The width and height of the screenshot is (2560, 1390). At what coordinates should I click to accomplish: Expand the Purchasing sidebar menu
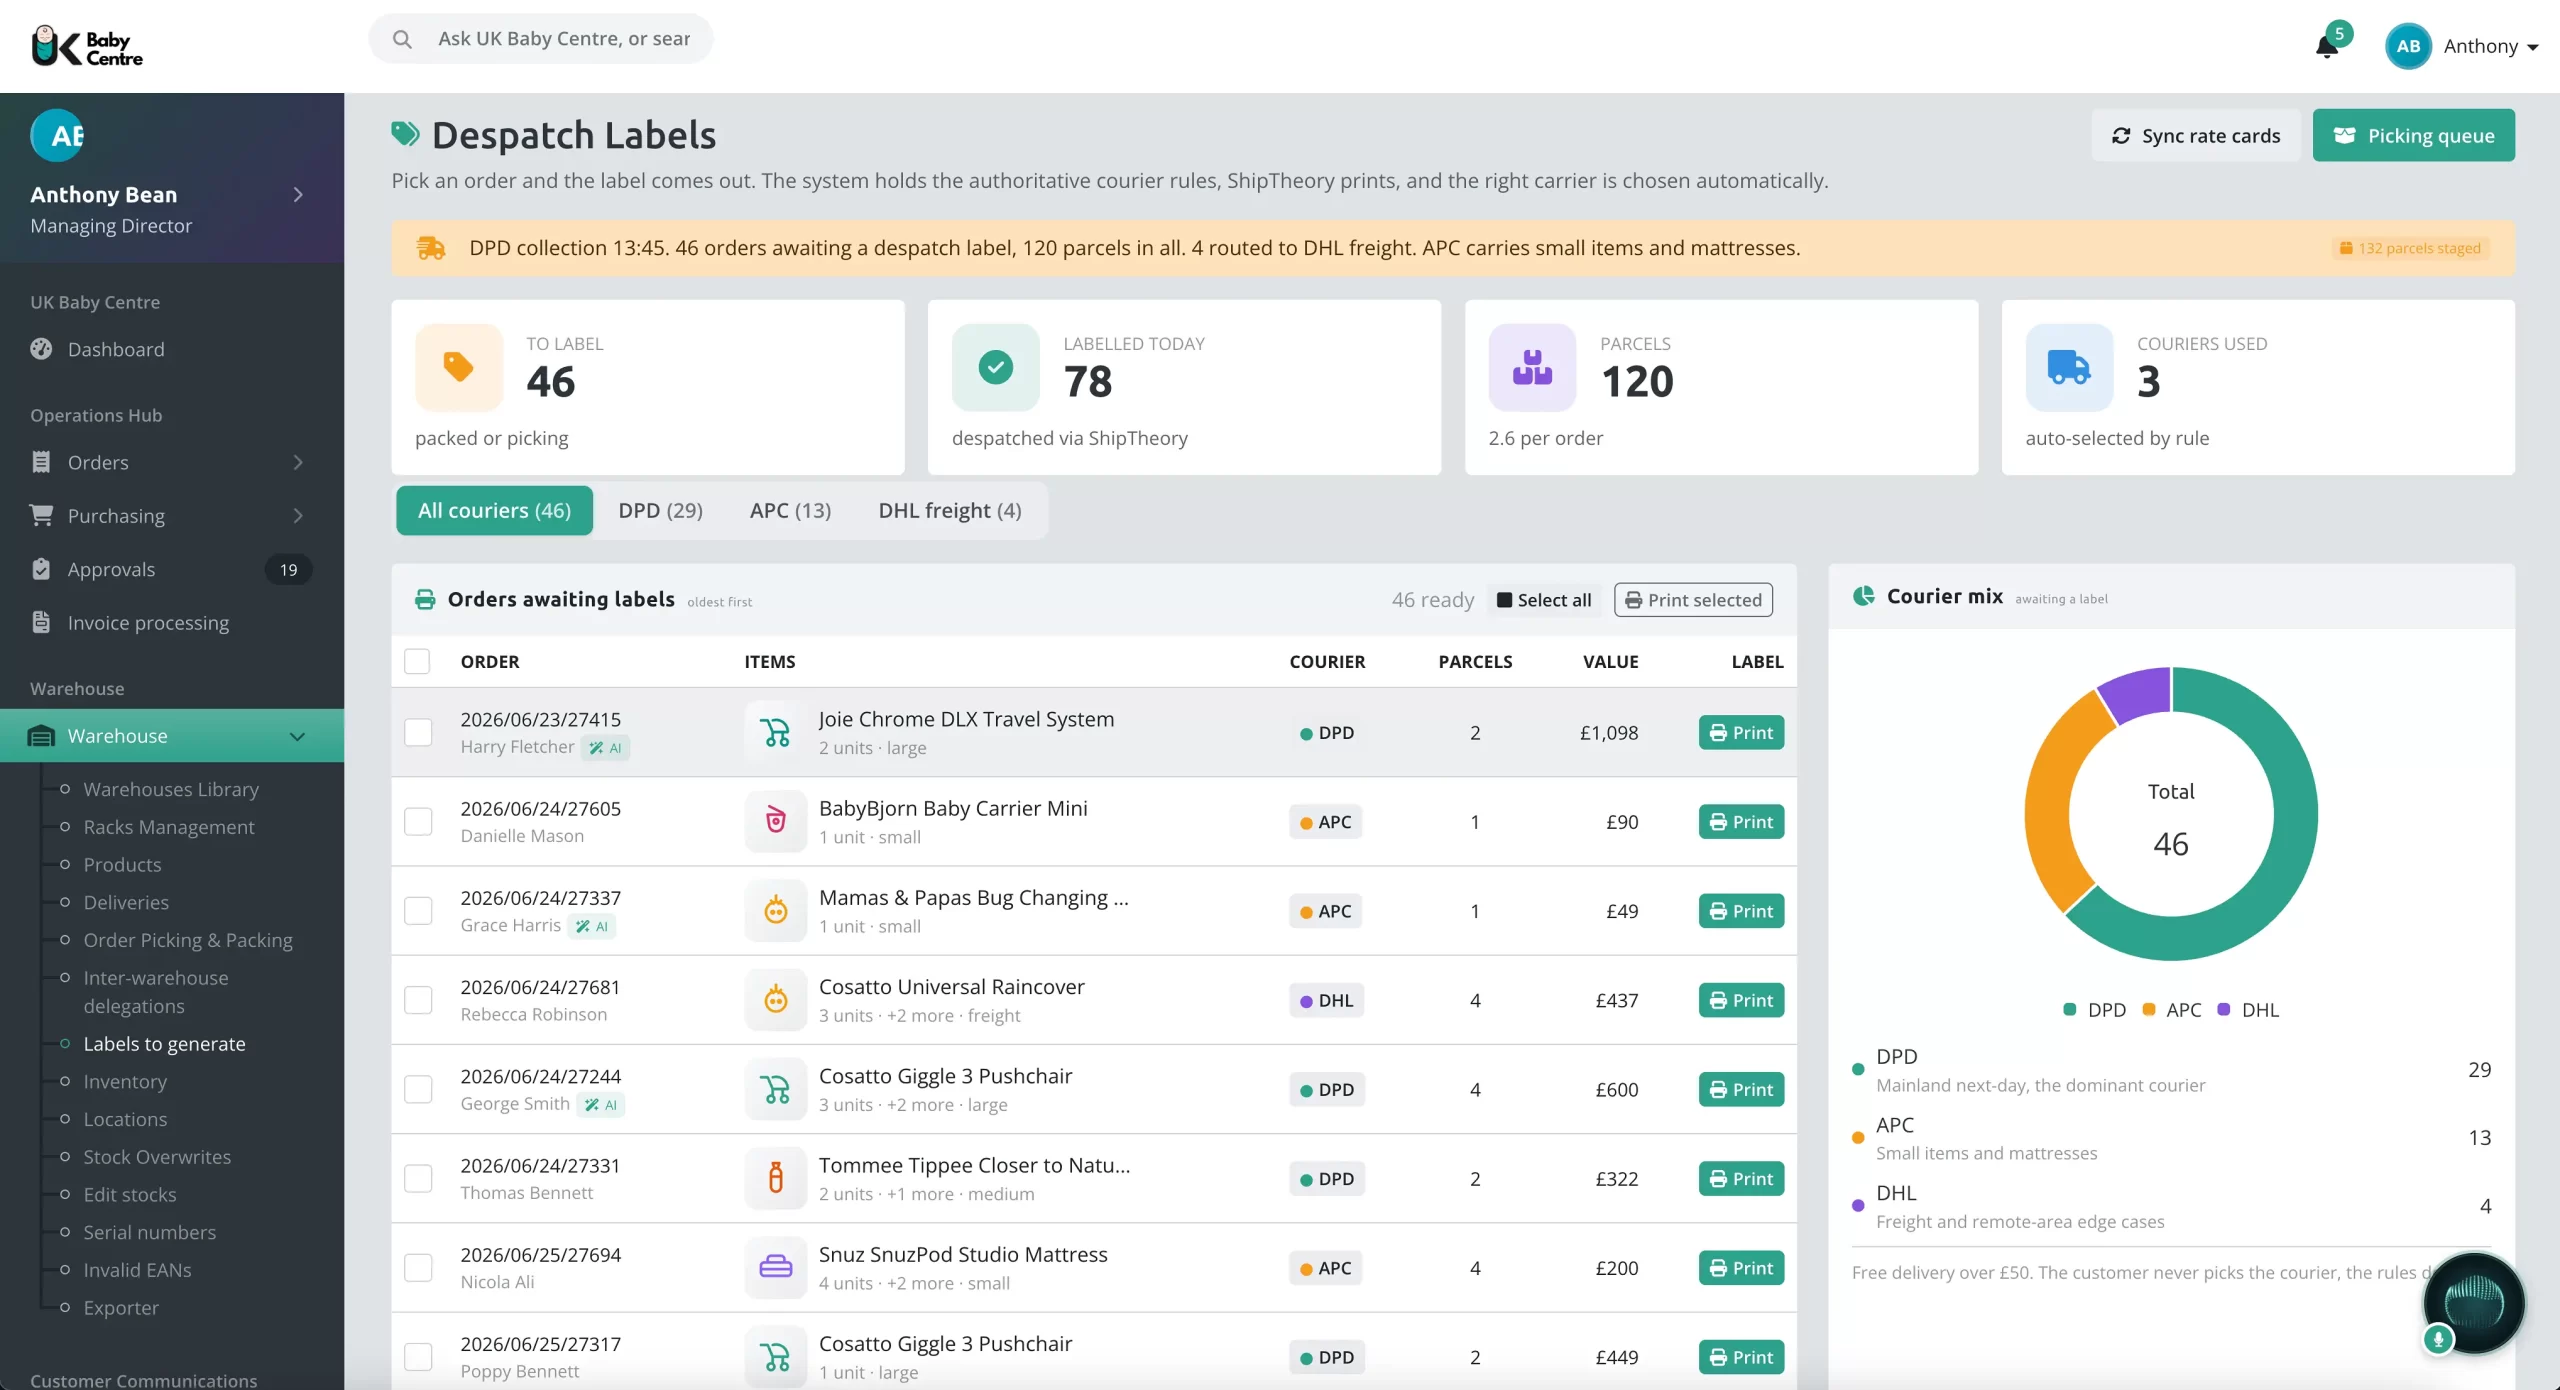[x=172, y=515]
